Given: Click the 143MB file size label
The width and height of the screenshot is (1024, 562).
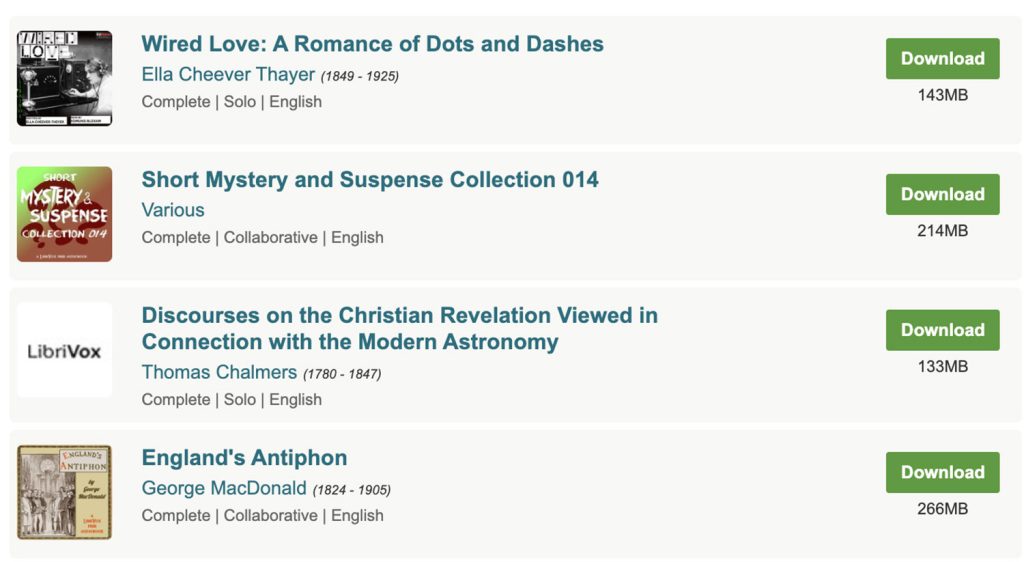Looking at the screenshot, I should click(942, 95).
